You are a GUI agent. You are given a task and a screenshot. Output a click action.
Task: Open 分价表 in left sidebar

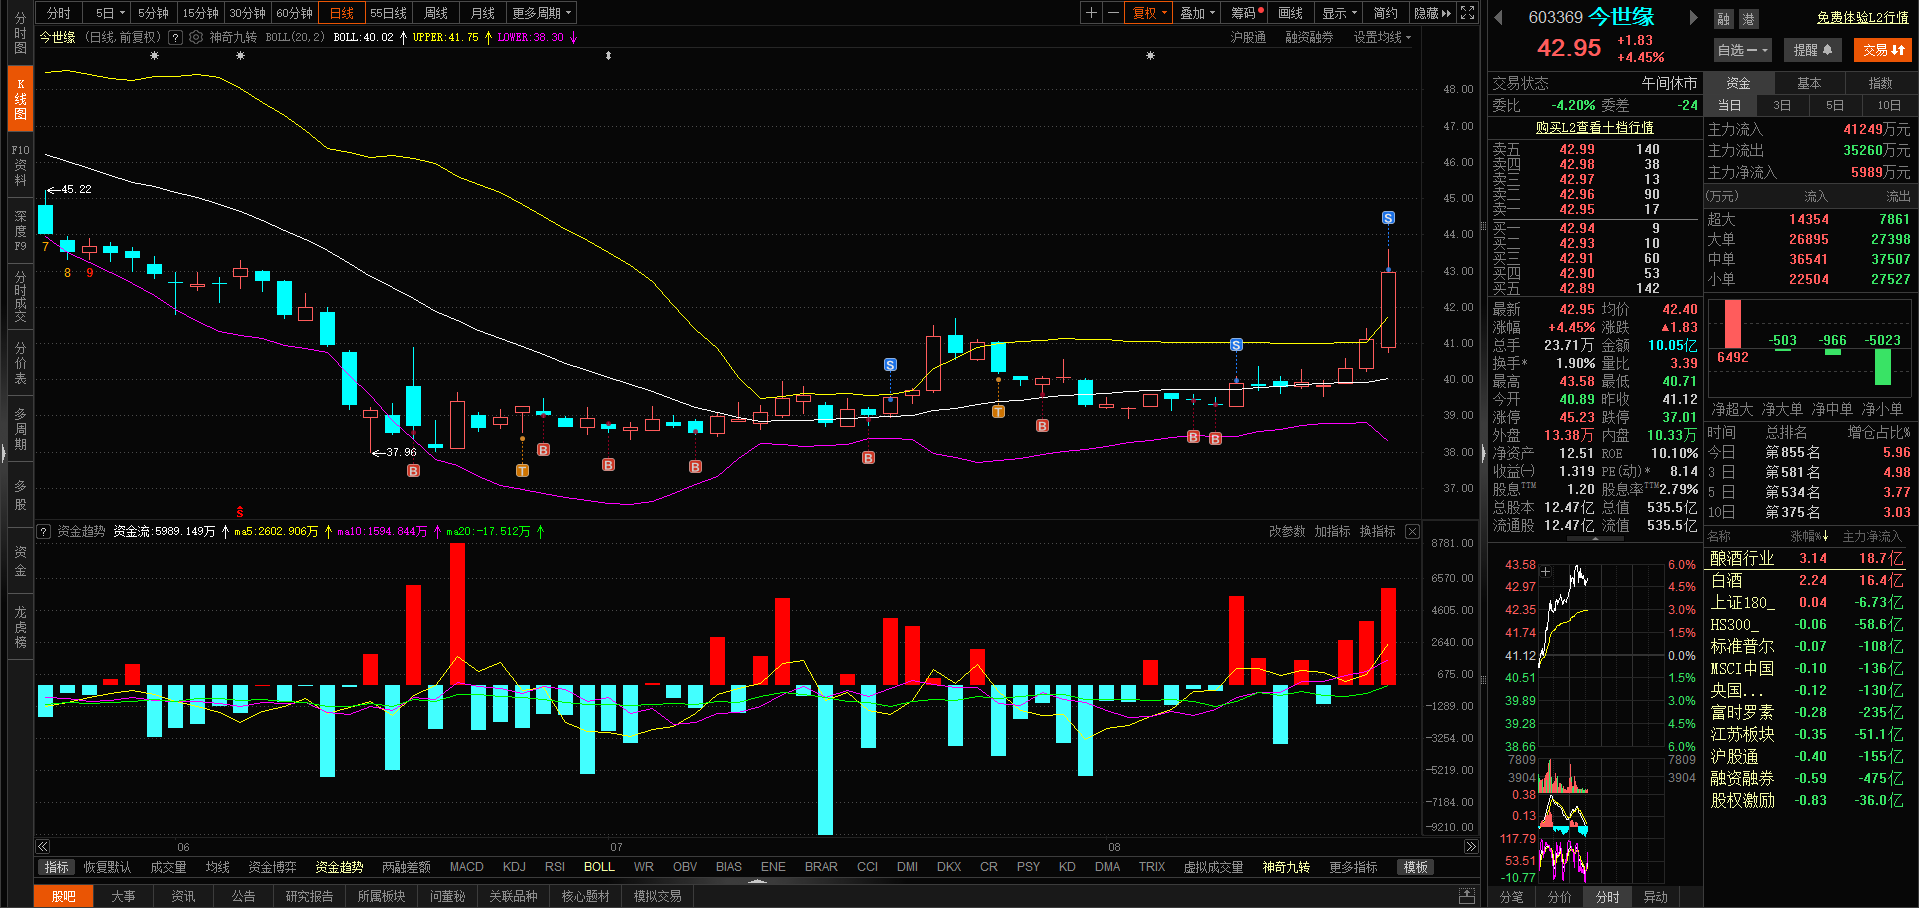(20, 363)
